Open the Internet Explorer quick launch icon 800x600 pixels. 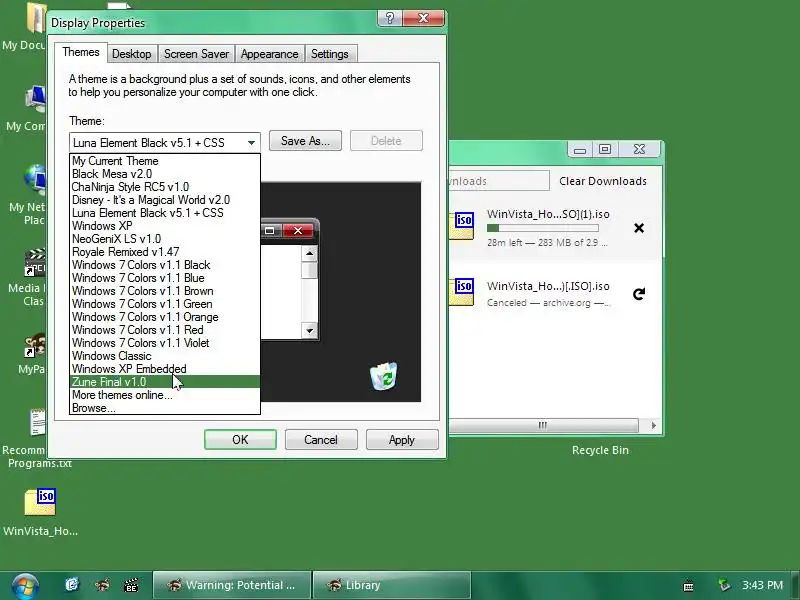(x=72, y=585)
